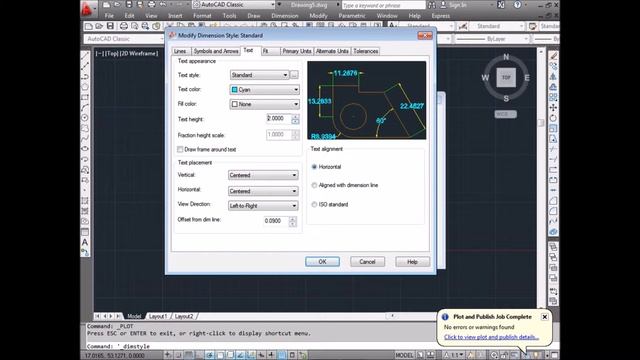Screen dimensions: 640x360
Task: Open the Text style dropdown
Action: [x=260, y=75]
